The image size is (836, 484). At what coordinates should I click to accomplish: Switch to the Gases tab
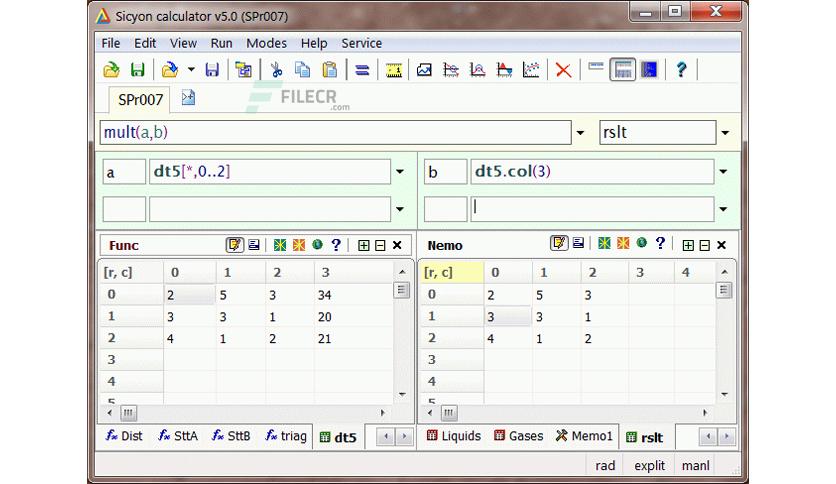518,436
